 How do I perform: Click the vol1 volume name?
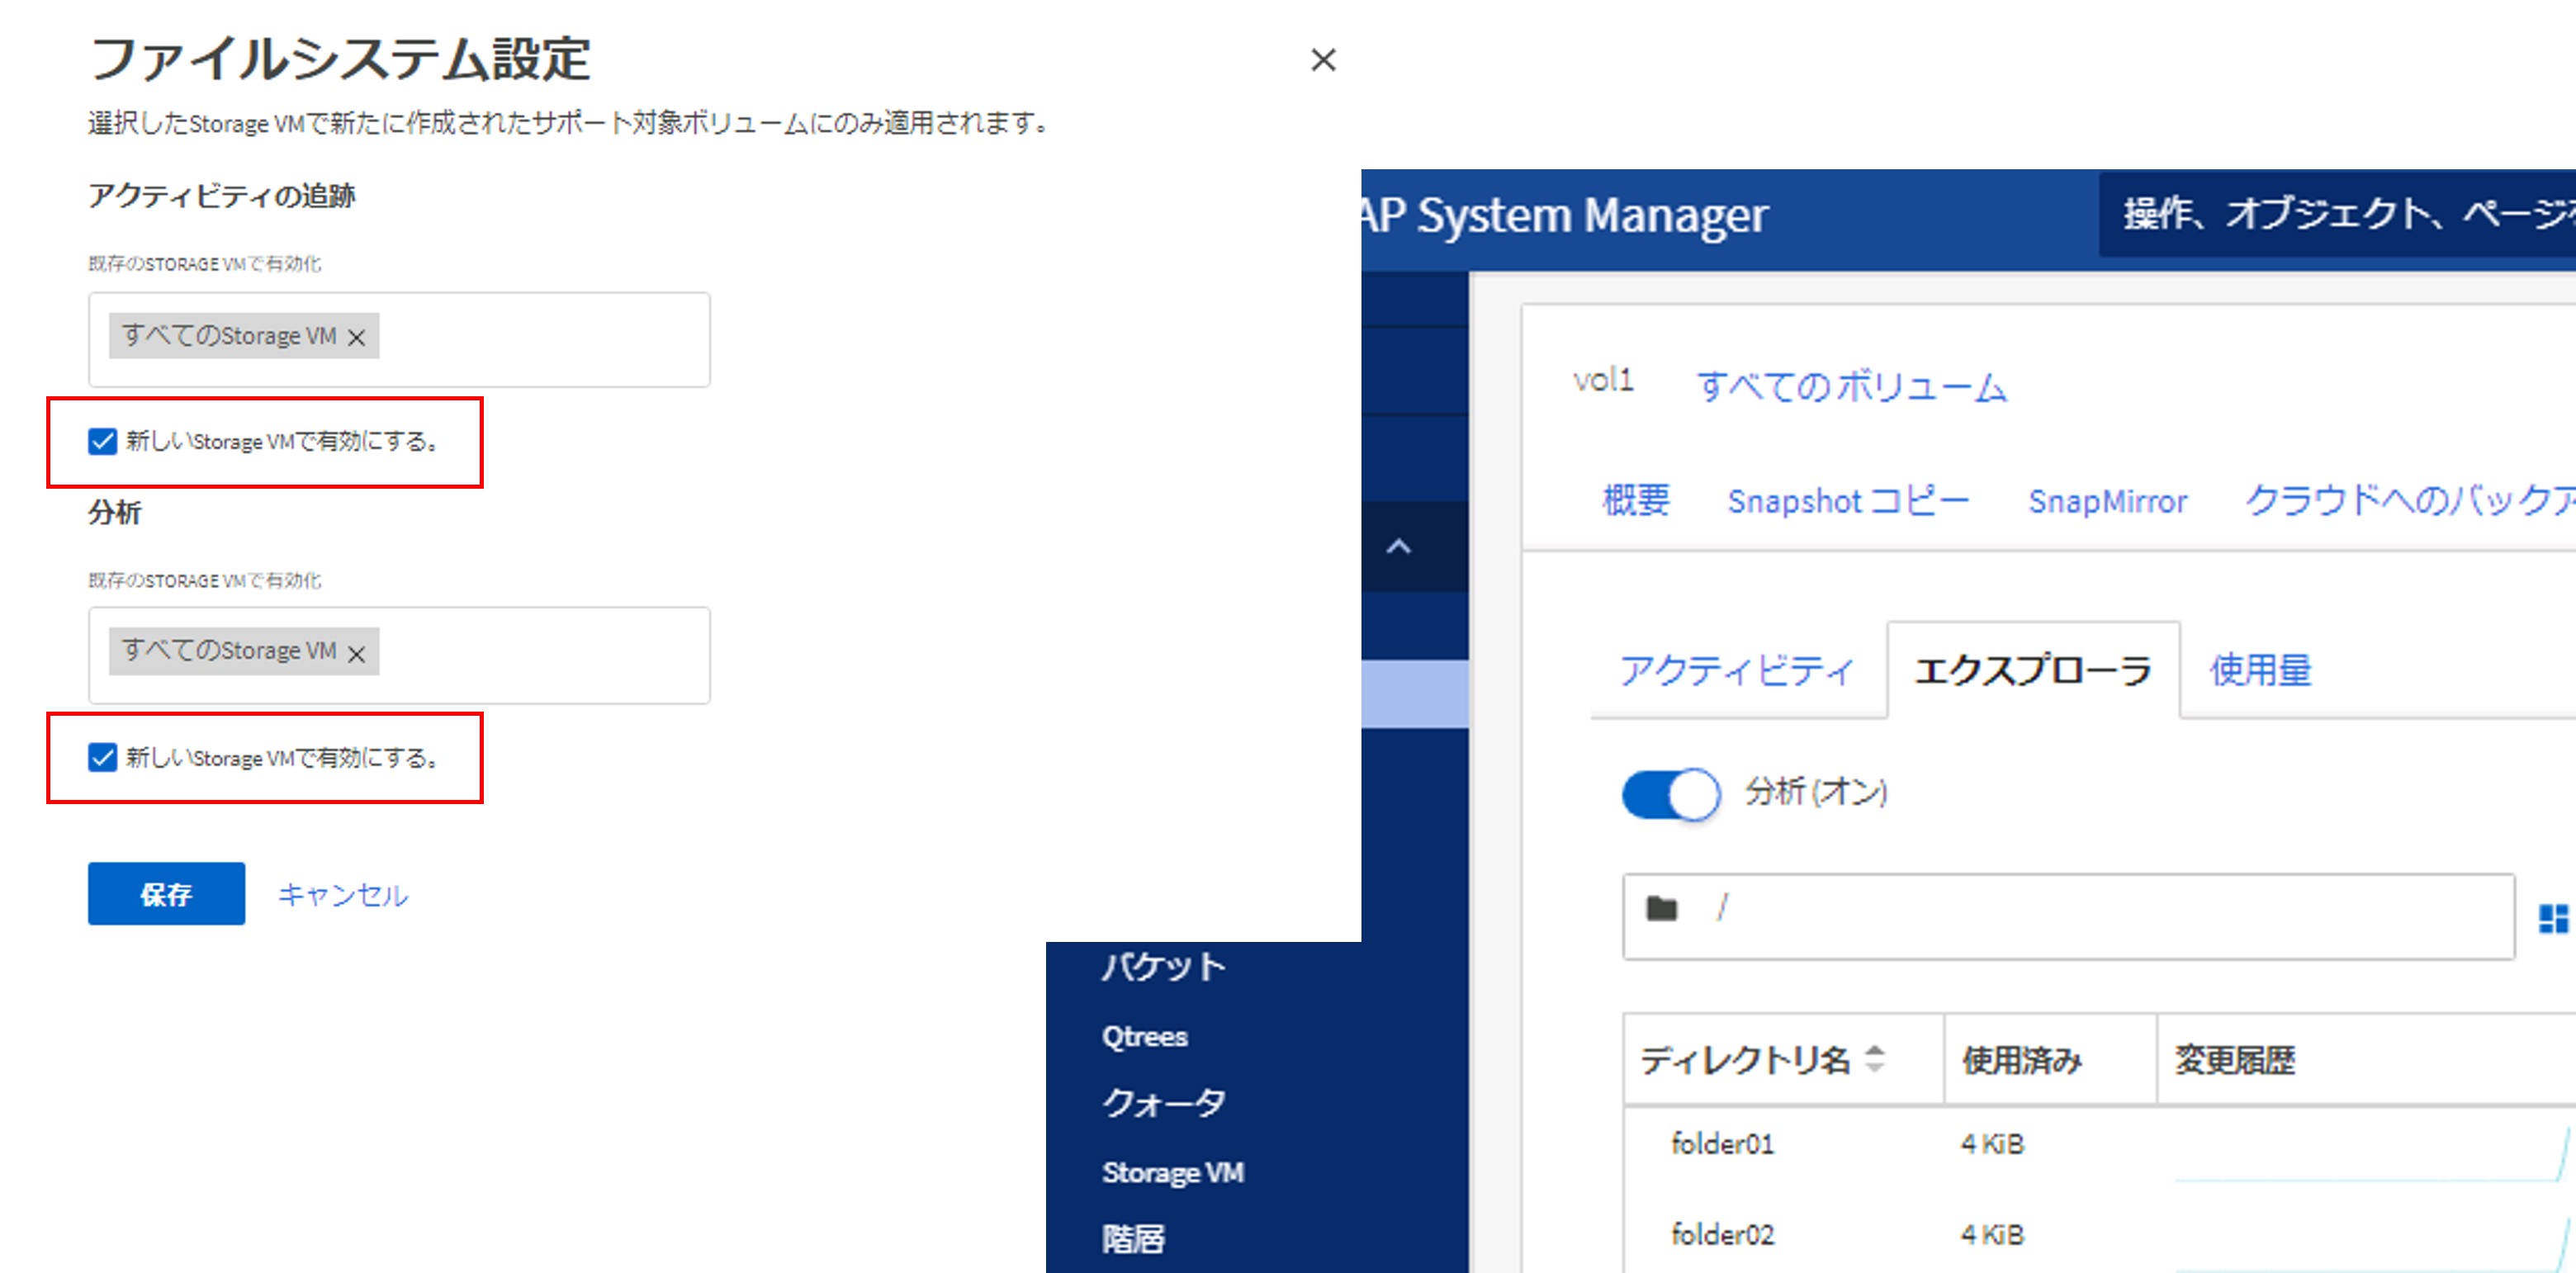[1603, 380]
